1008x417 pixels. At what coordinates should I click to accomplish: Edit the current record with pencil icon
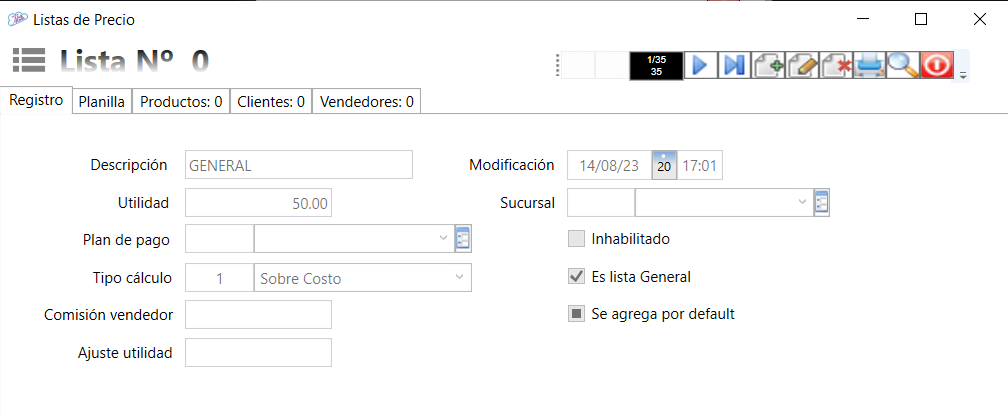[x=802, y=65]
